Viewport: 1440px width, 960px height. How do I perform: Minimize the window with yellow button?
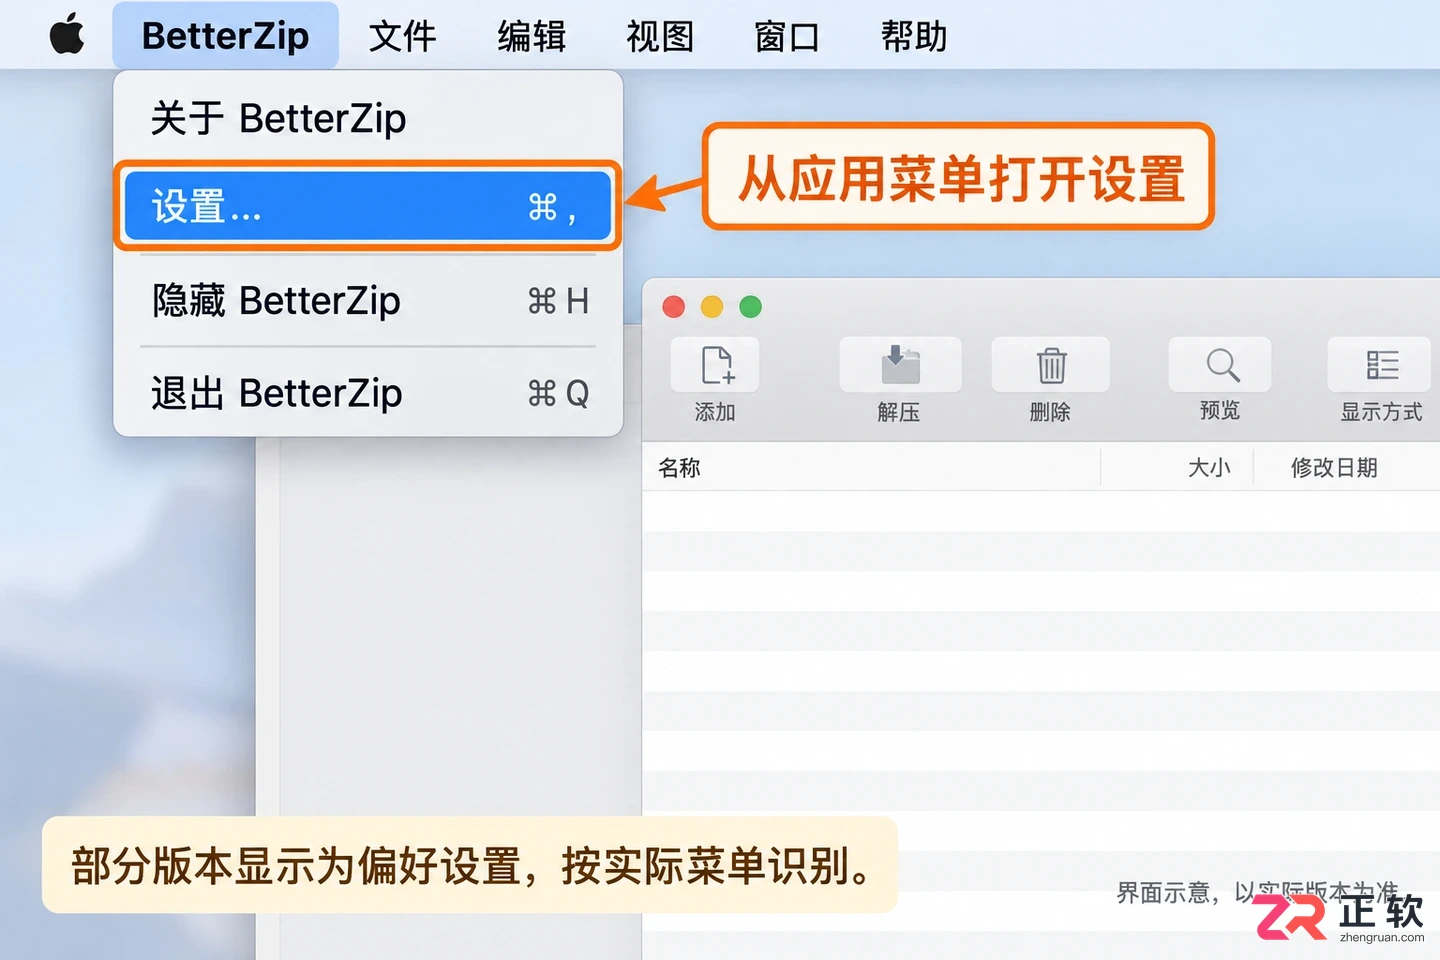[712, 307]
